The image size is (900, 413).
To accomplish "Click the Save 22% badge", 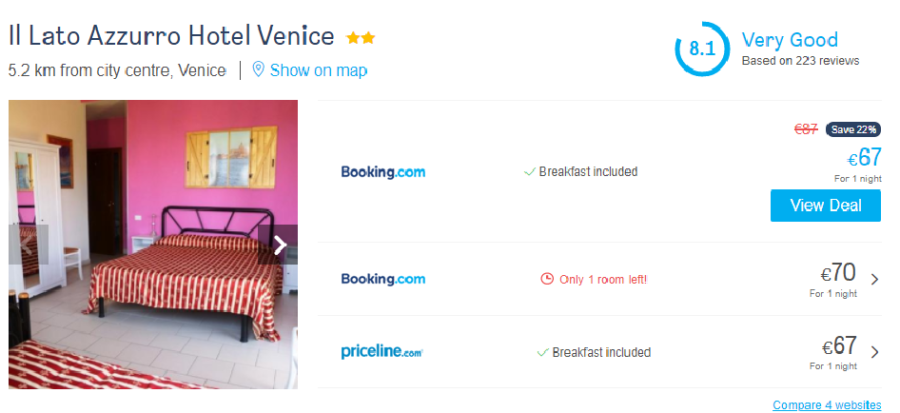I will 853,129.
